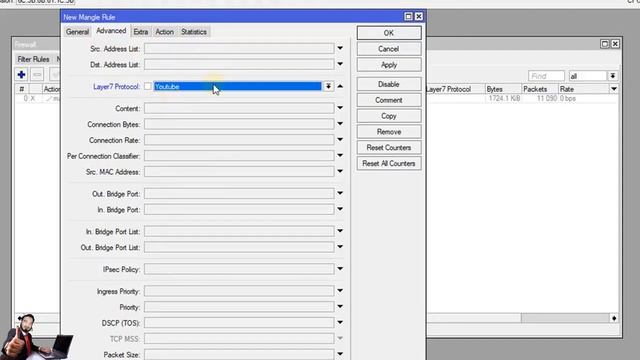This screenshot has height=360, width=640.
Task: Expand the Dst. Address List field
Action: coord(340,64)
